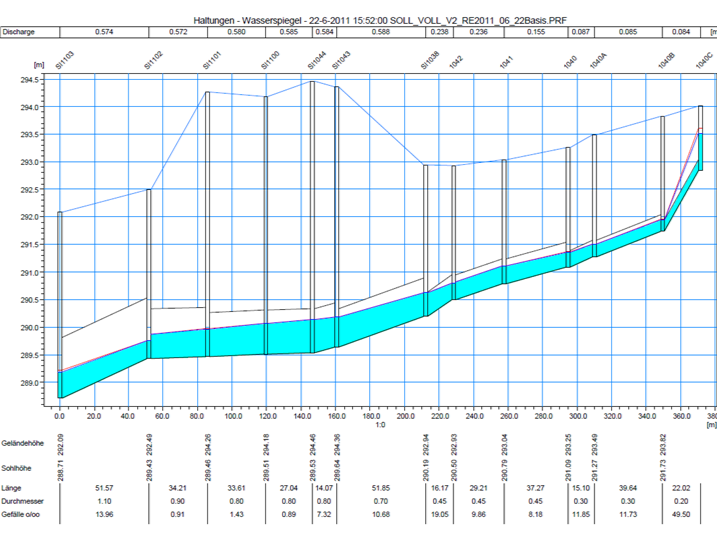Click the chart title text
The height and width of the screenshot is (538, 717).
pos(358,19)
